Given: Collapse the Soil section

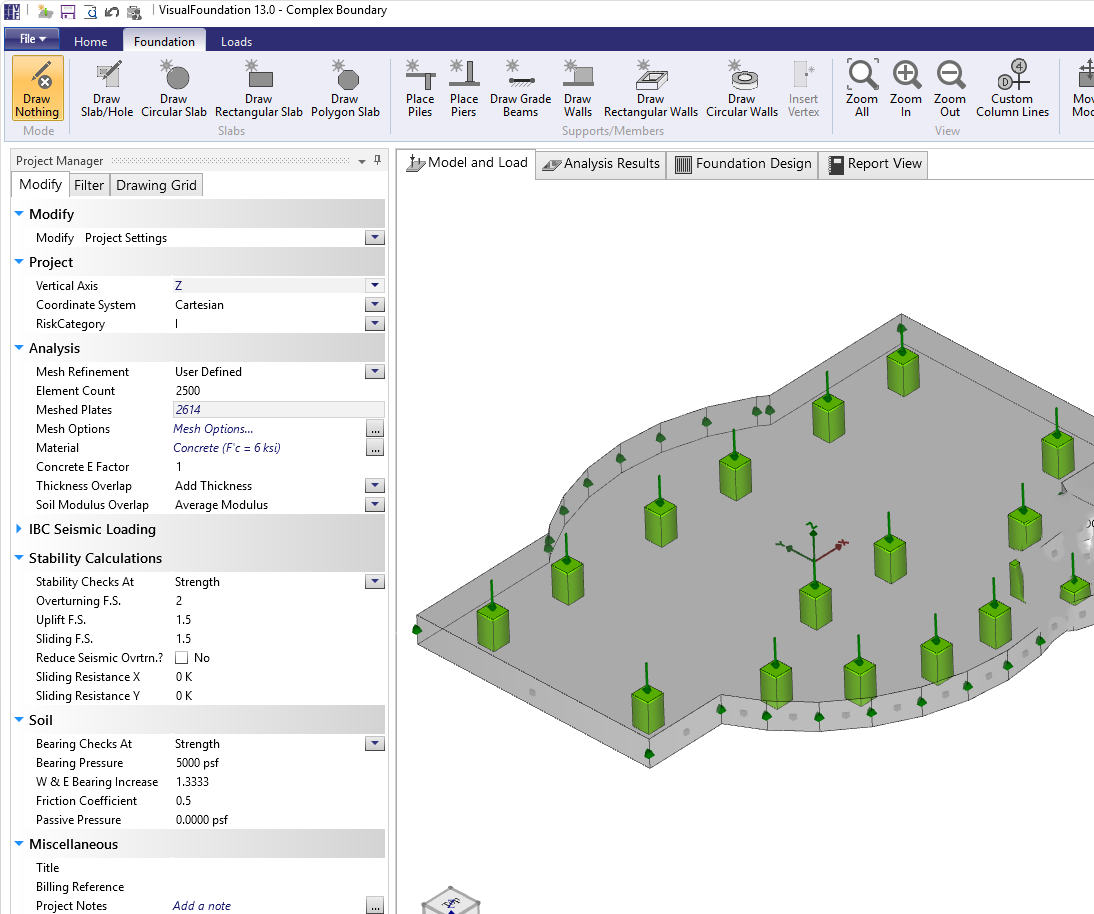Looking at the screenshot, I should point(19,720).
